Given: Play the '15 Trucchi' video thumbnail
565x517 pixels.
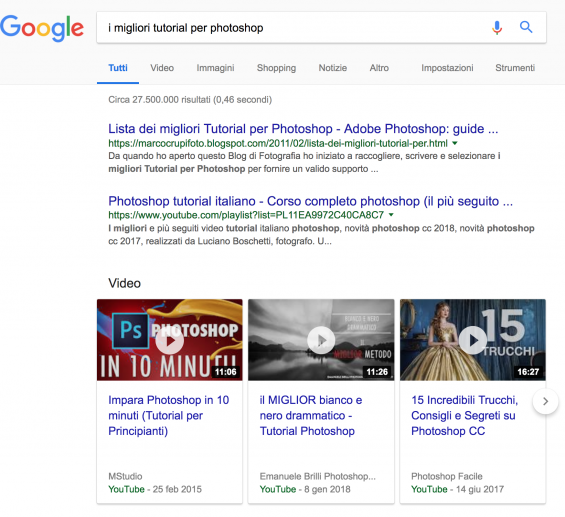Looking at the screenshot, I should coord(473,340).
